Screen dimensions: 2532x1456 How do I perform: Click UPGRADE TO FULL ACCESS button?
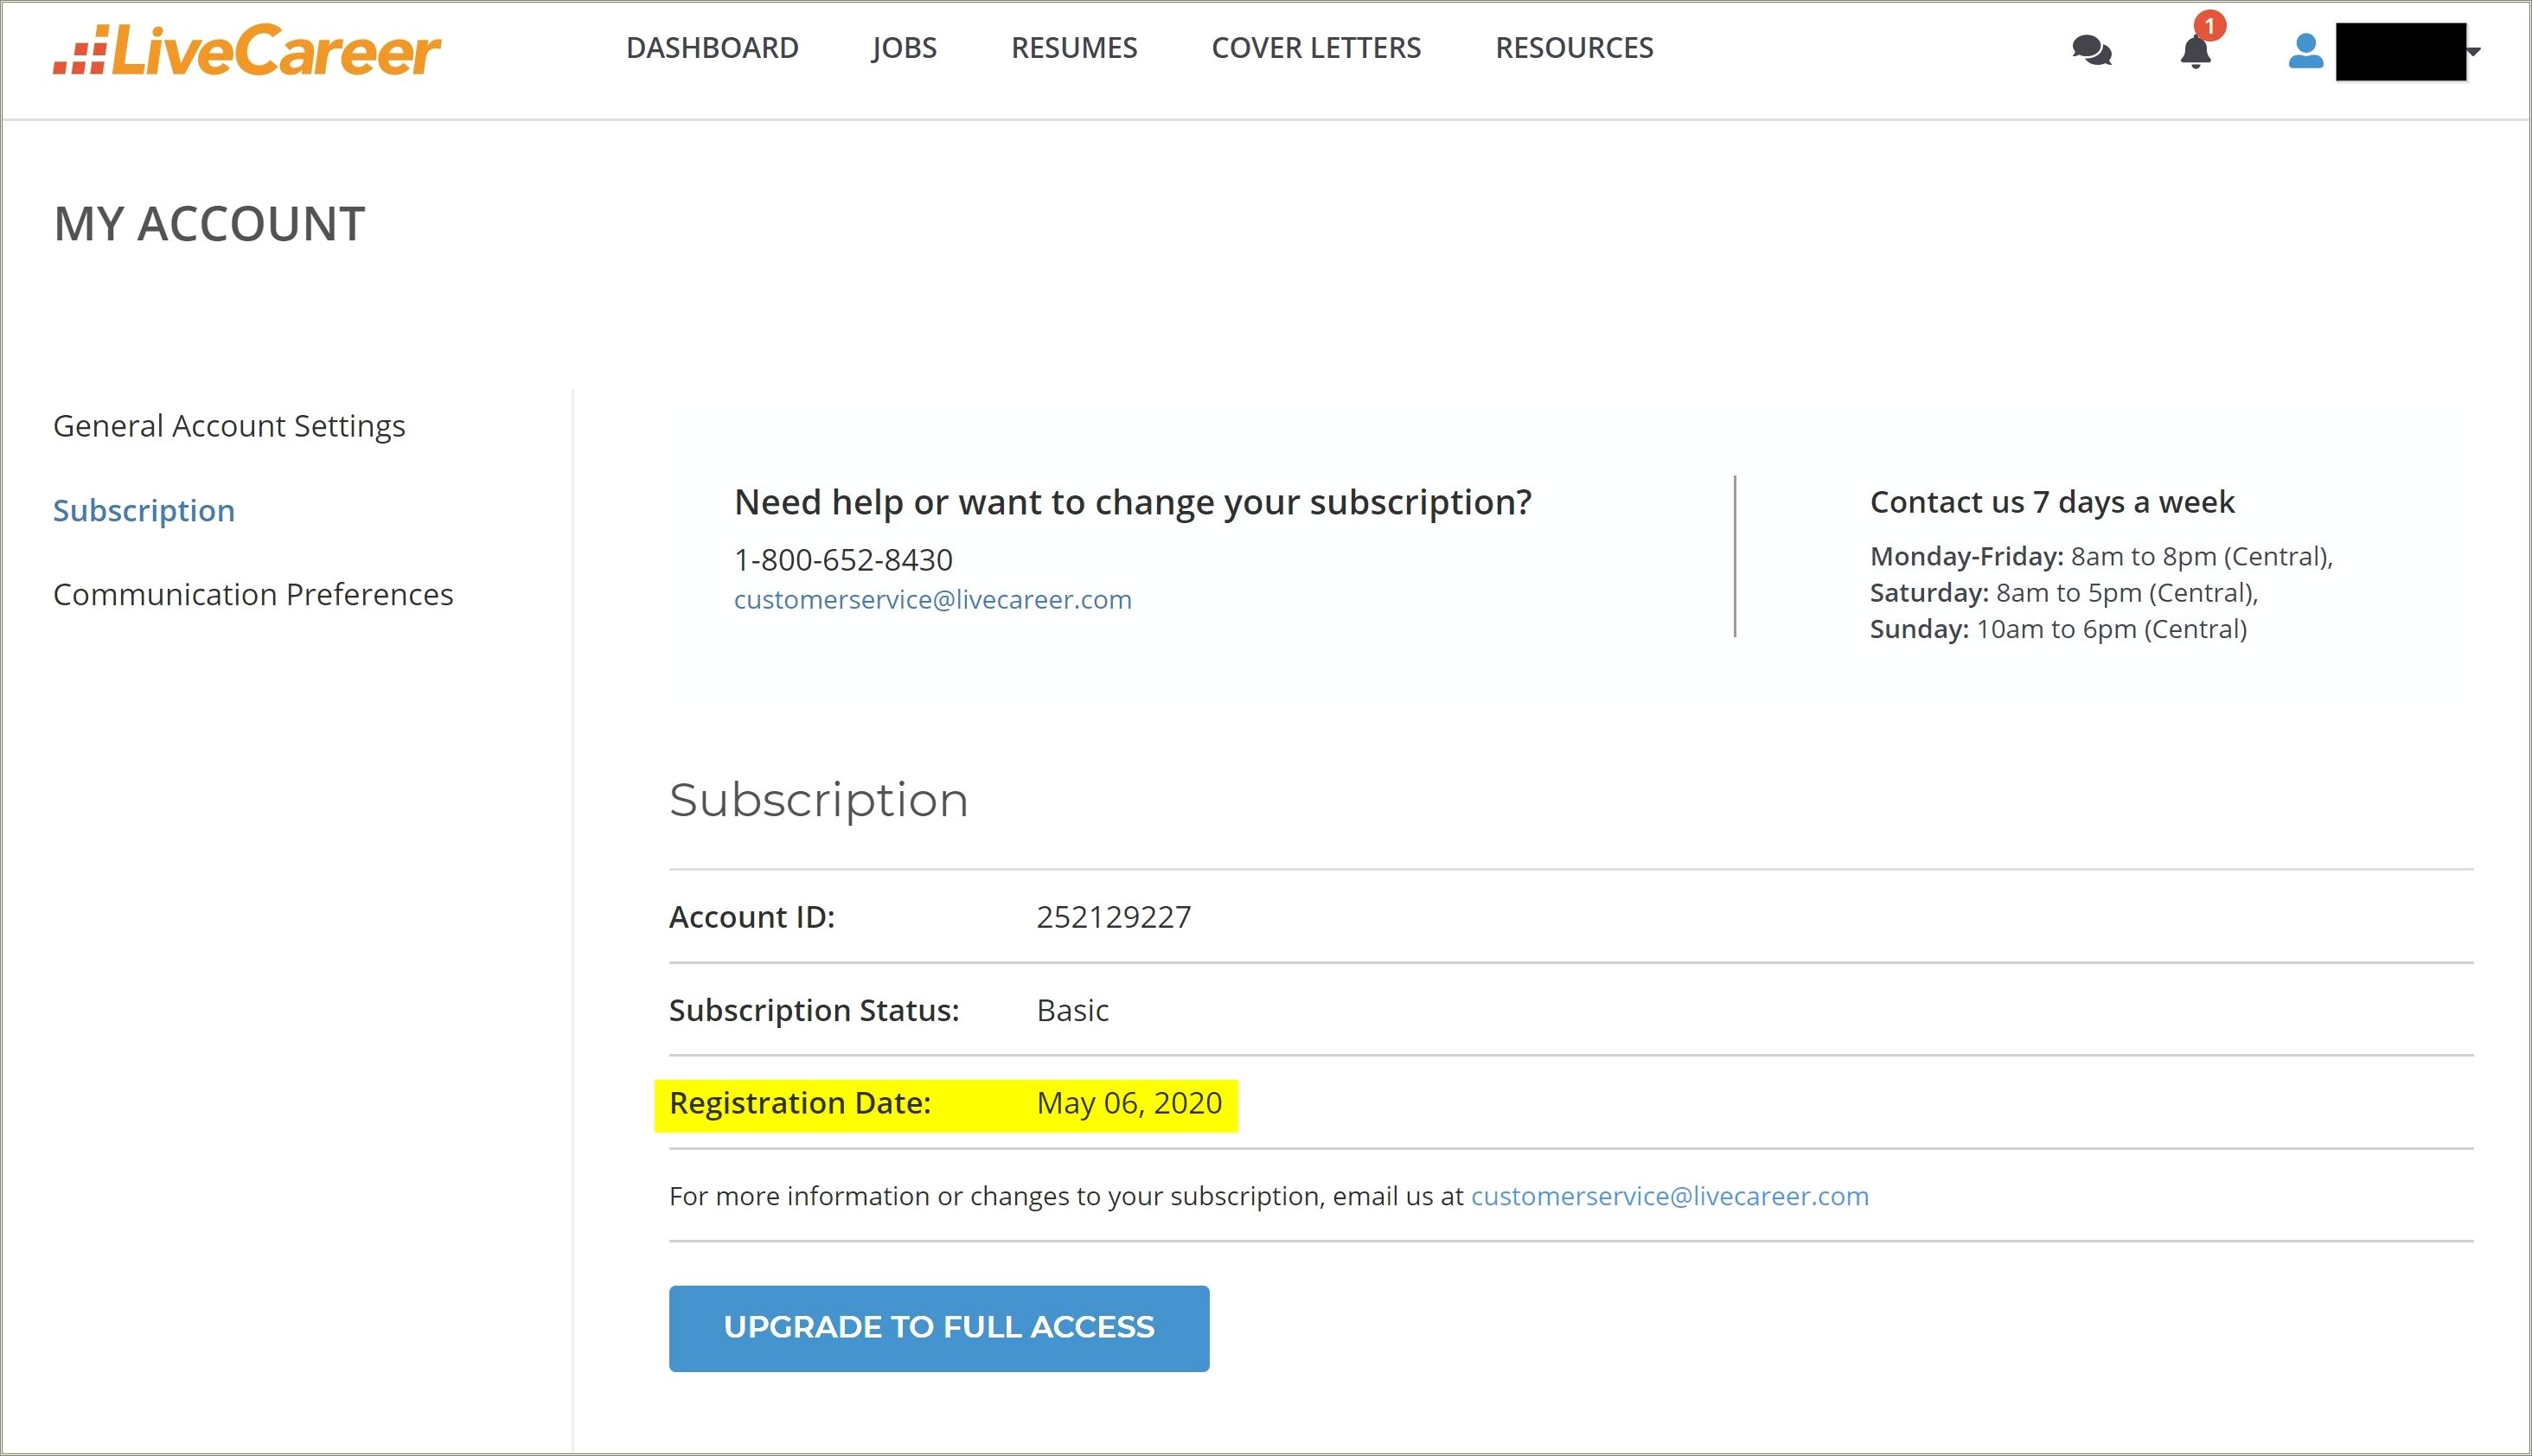(x=939, y=1327)
